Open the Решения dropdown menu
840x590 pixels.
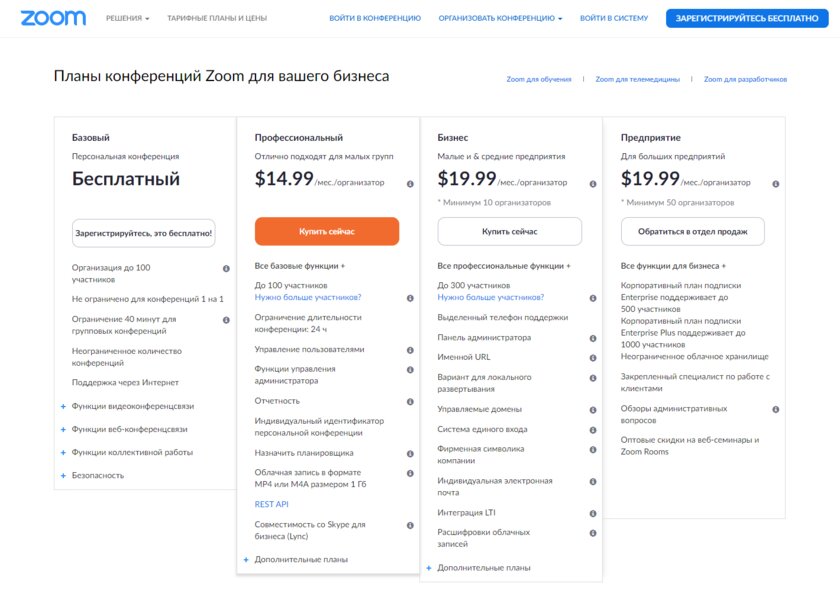click(128, 18)
